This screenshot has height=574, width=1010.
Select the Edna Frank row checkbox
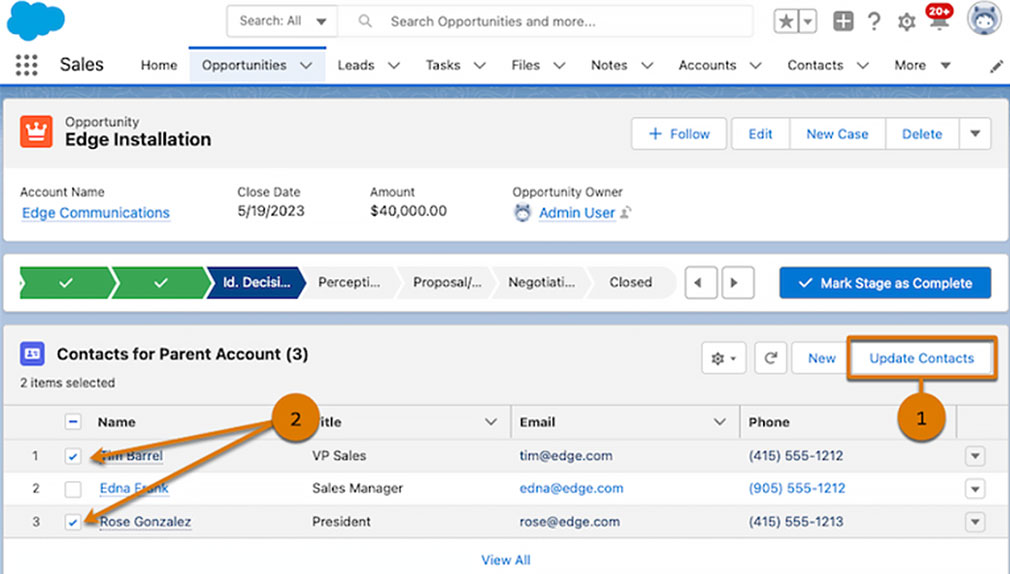(x=73, y=489)
